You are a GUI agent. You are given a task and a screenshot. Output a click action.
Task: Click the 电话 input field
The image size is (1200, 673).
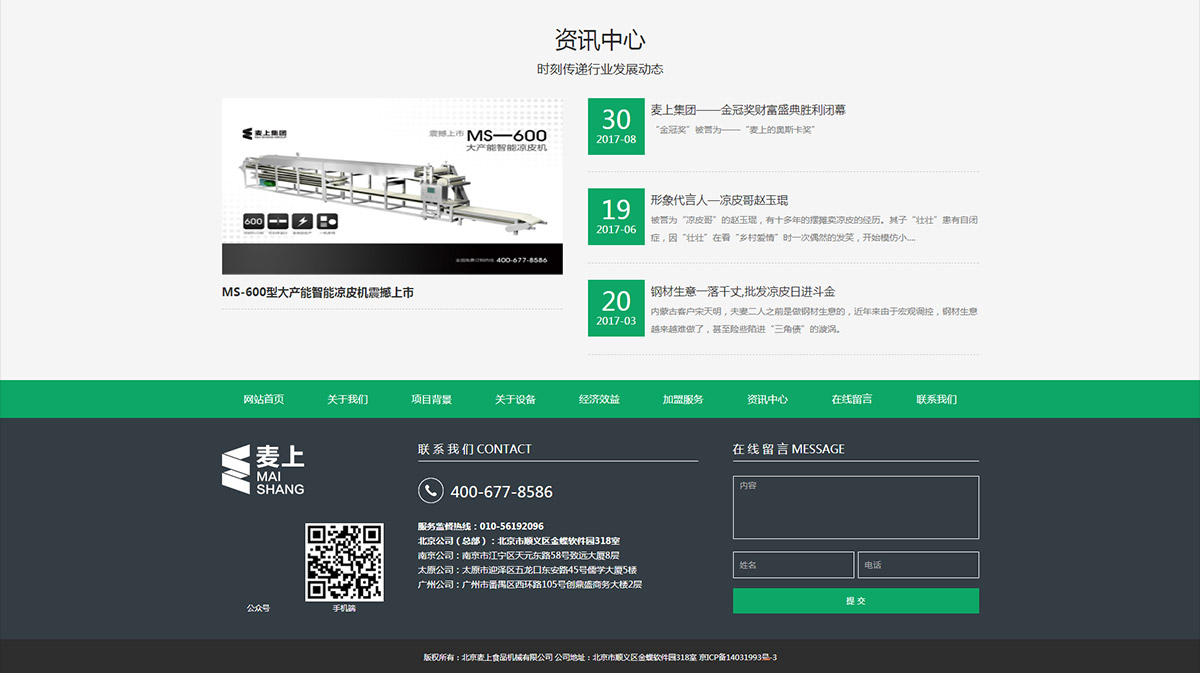918,565
